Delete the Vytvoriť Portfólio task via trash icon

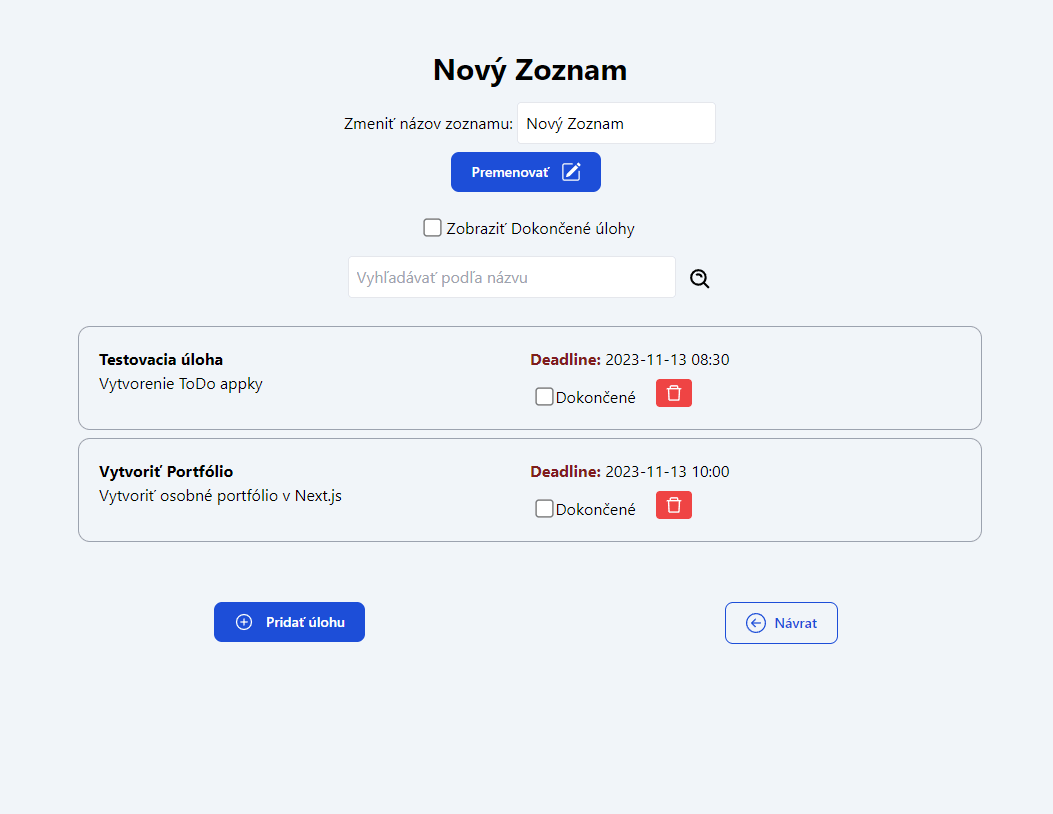click(x=674, y=506)
